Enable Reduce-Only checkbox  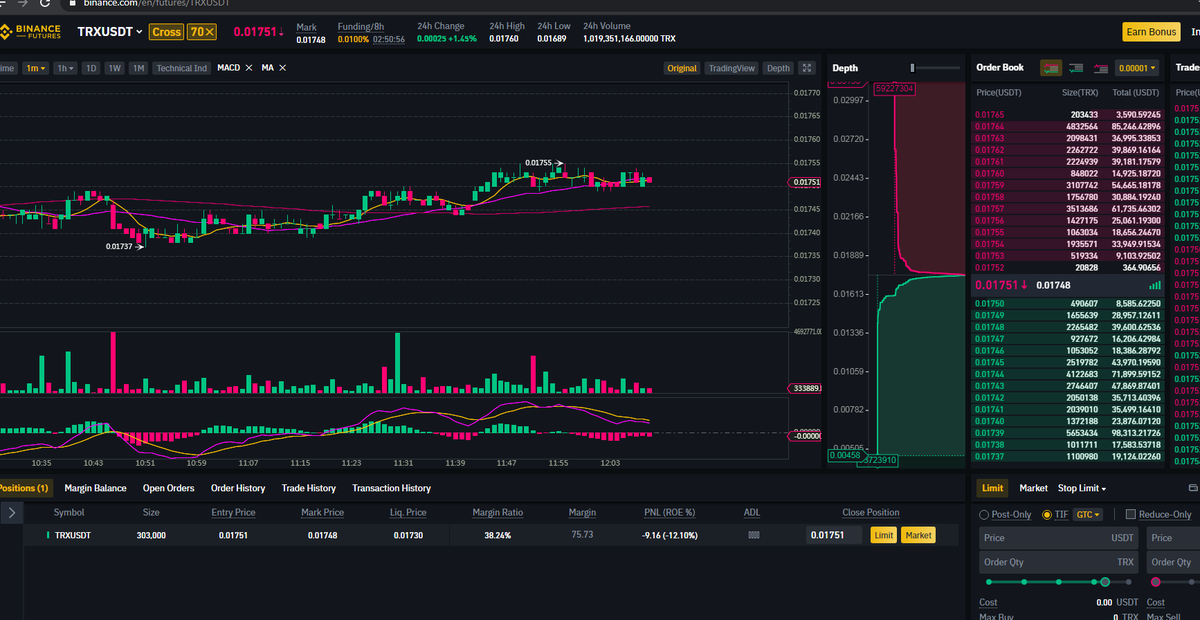pyautogui.click(x=1131, y=514)
